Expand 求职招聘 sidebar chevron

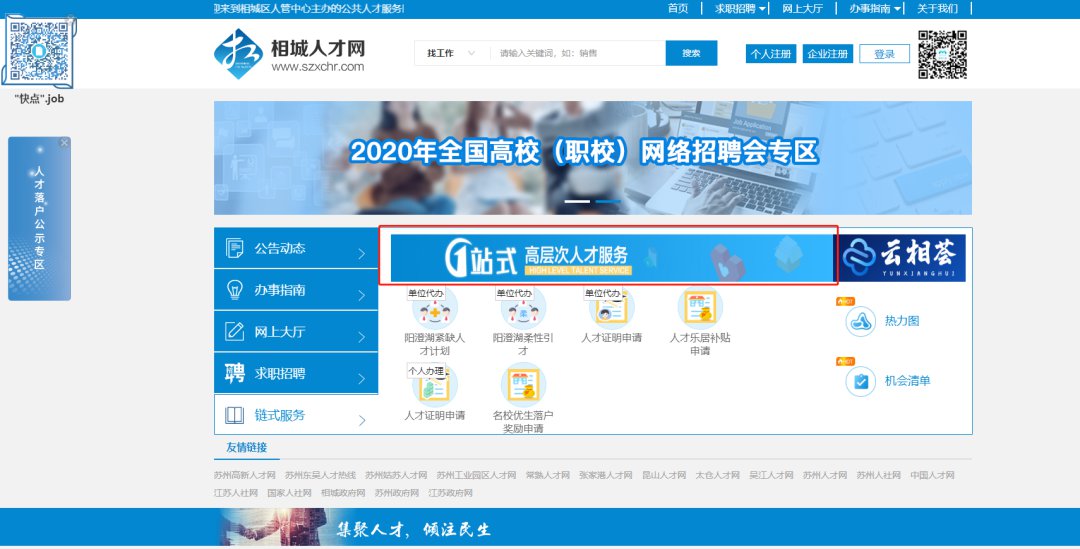(362, 379)
